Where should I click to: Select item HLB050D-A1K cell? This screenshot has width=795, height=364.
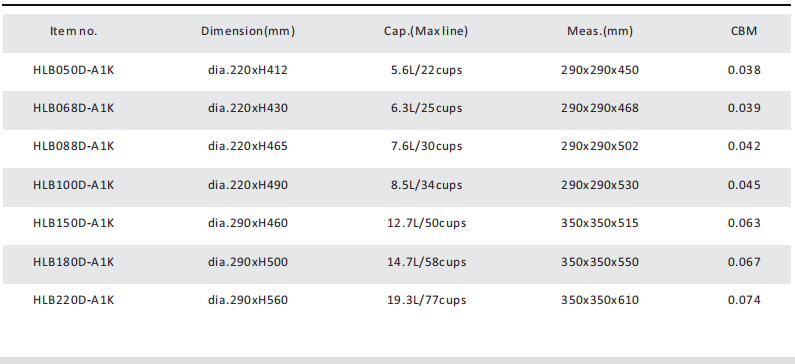pyautogui.click(x=74, y=70)
